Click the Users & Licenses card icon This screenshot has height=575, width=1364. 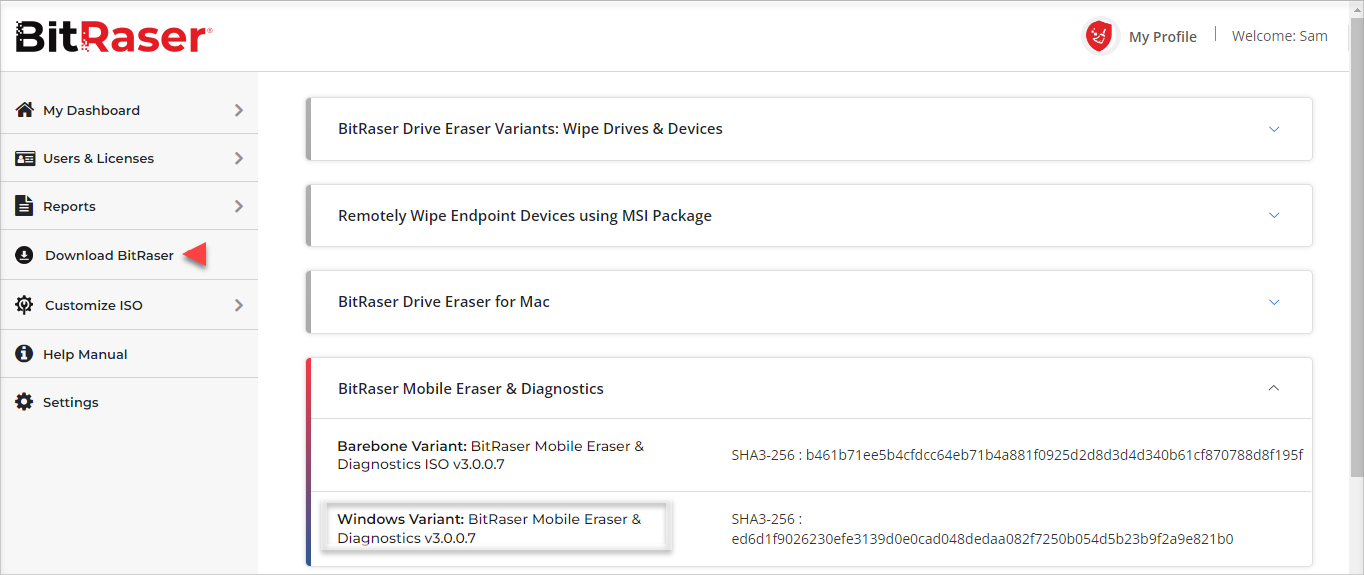point(25,158)
